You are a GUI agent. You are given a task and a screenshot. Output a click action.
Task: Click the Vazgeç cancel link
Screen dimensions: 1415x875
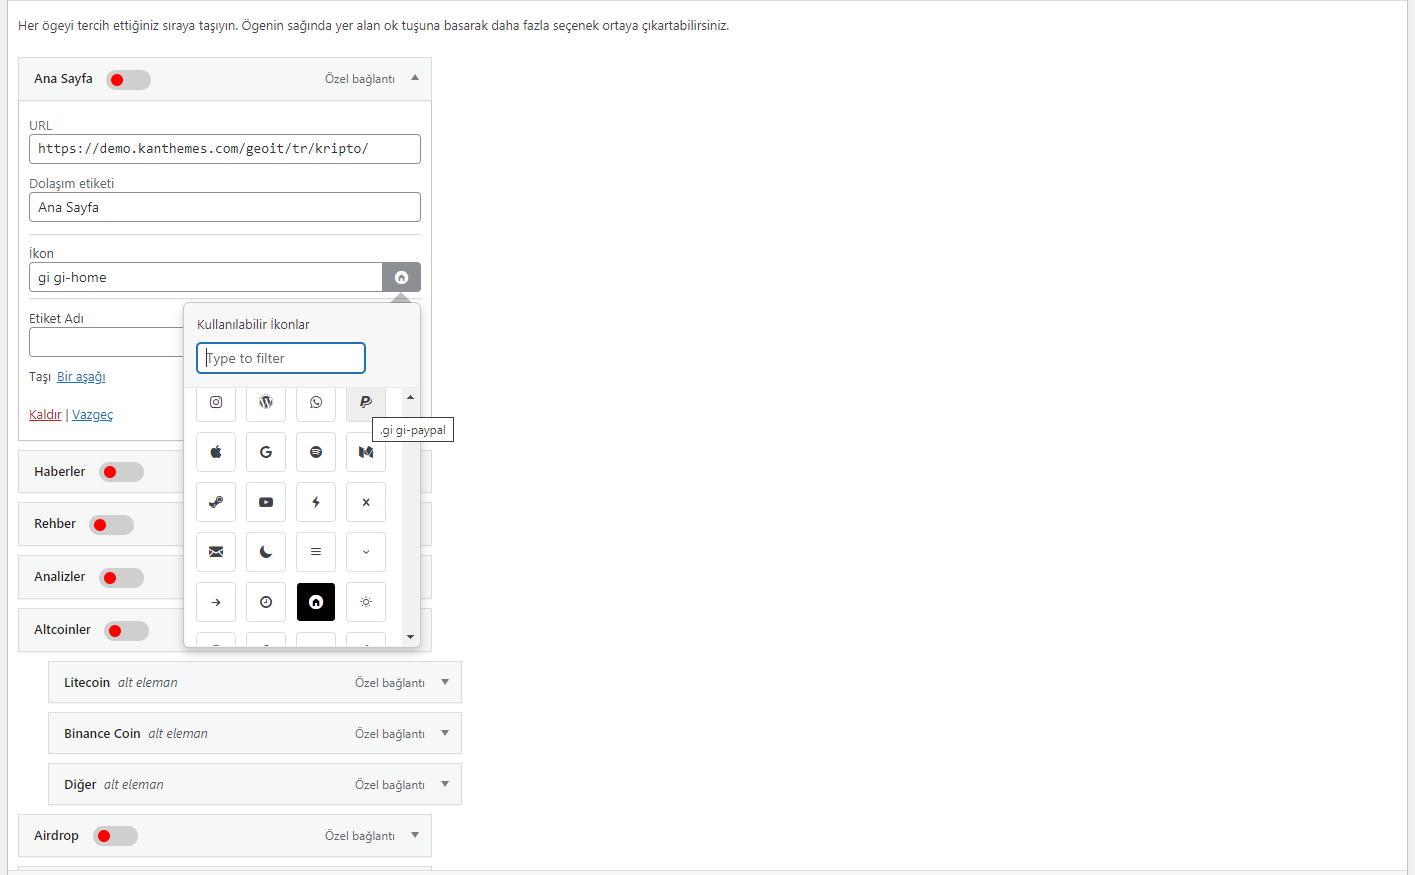[x=92, y=415]
